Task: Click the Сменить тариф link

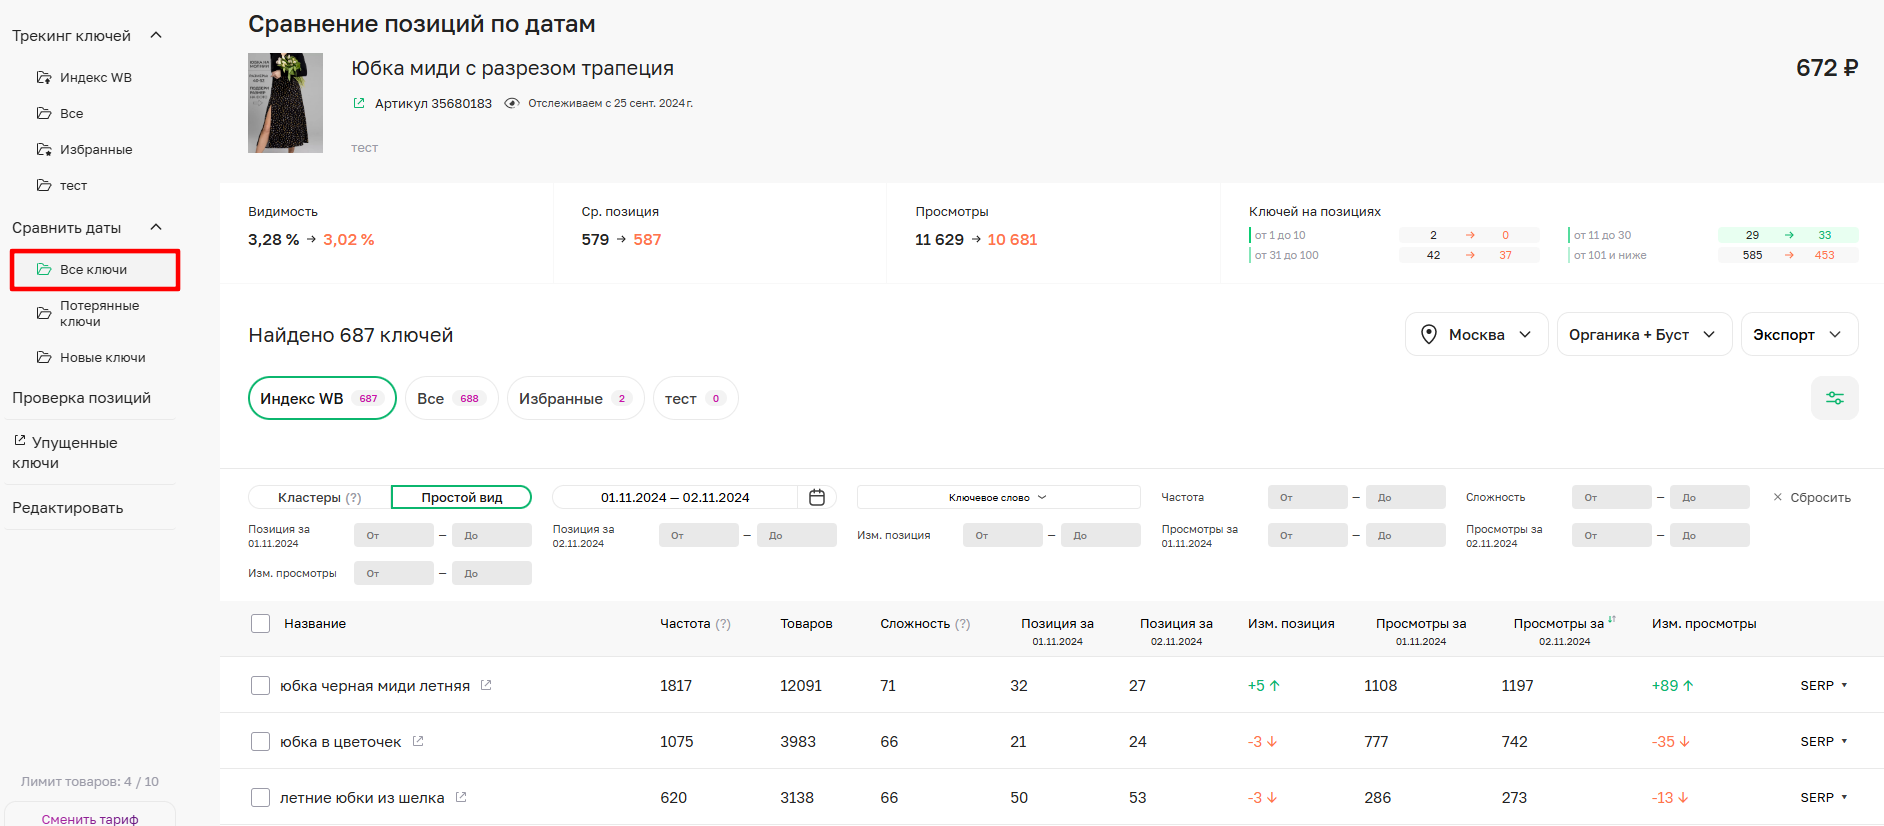Action: coord(90,818)
